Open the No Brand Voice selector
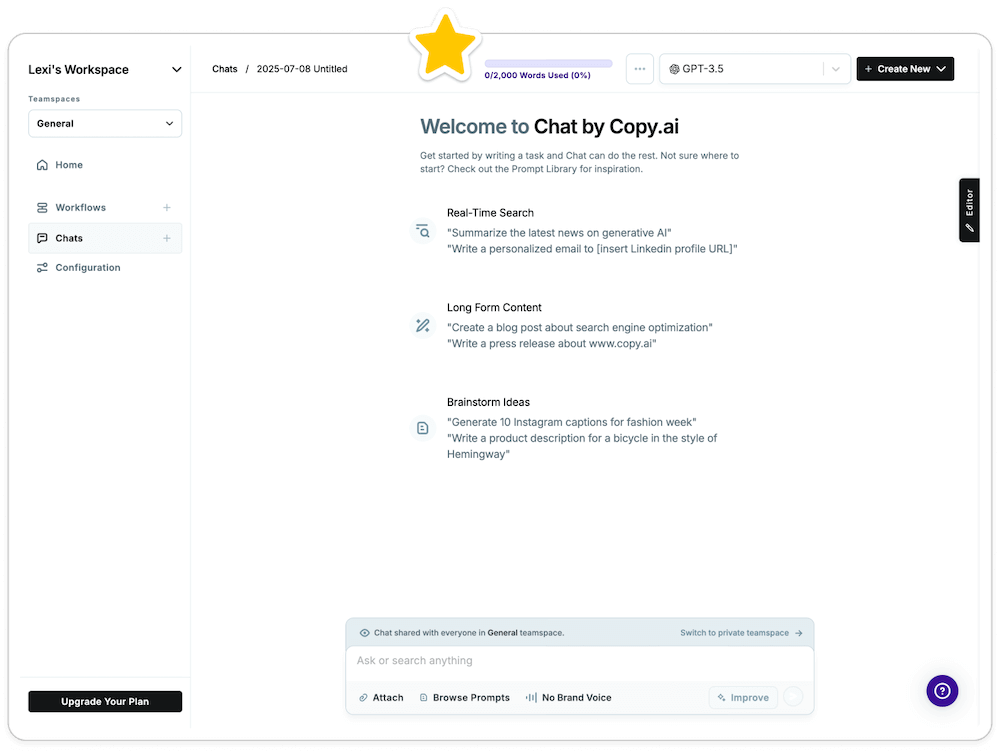The image size is (1000, 751). [x=577, y=698]
